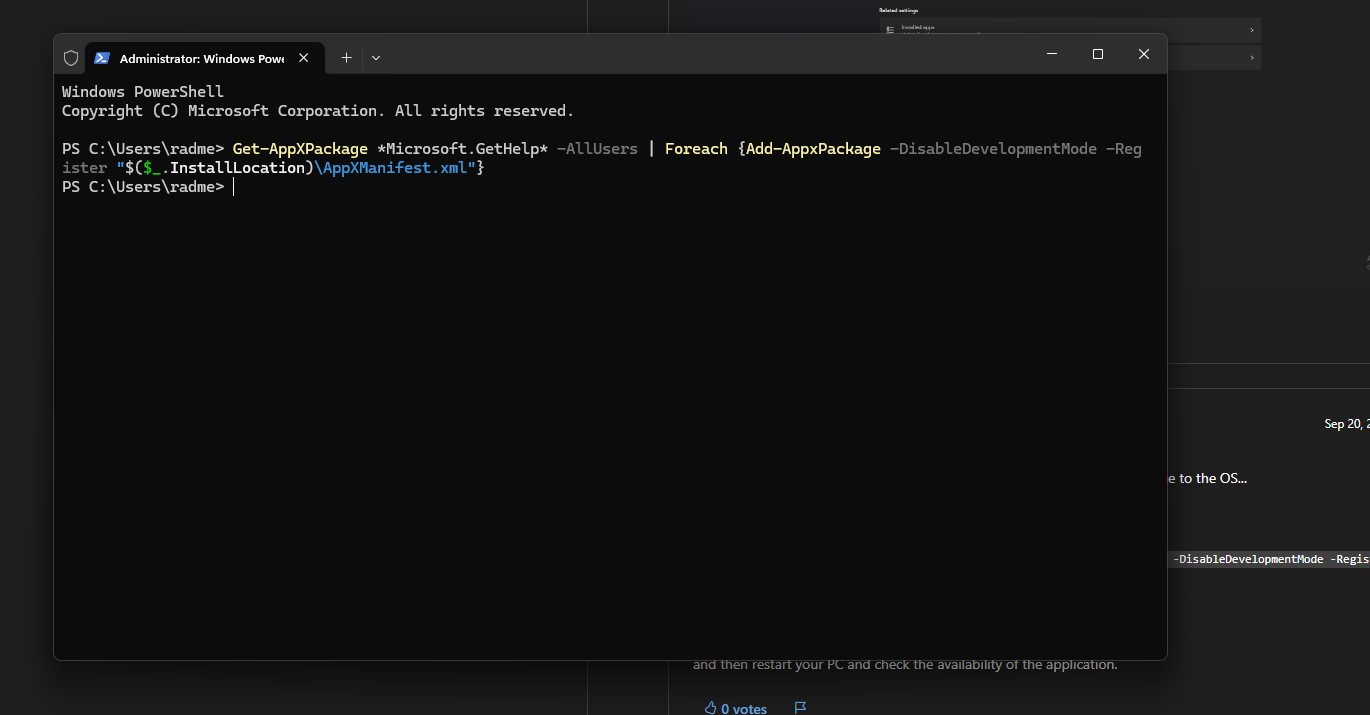The height and width of the screenshot is (715, 1370).
Task: Click the -DisableDevelopmentMode parameter in the terminal
Action: click(x=993, y=149)
